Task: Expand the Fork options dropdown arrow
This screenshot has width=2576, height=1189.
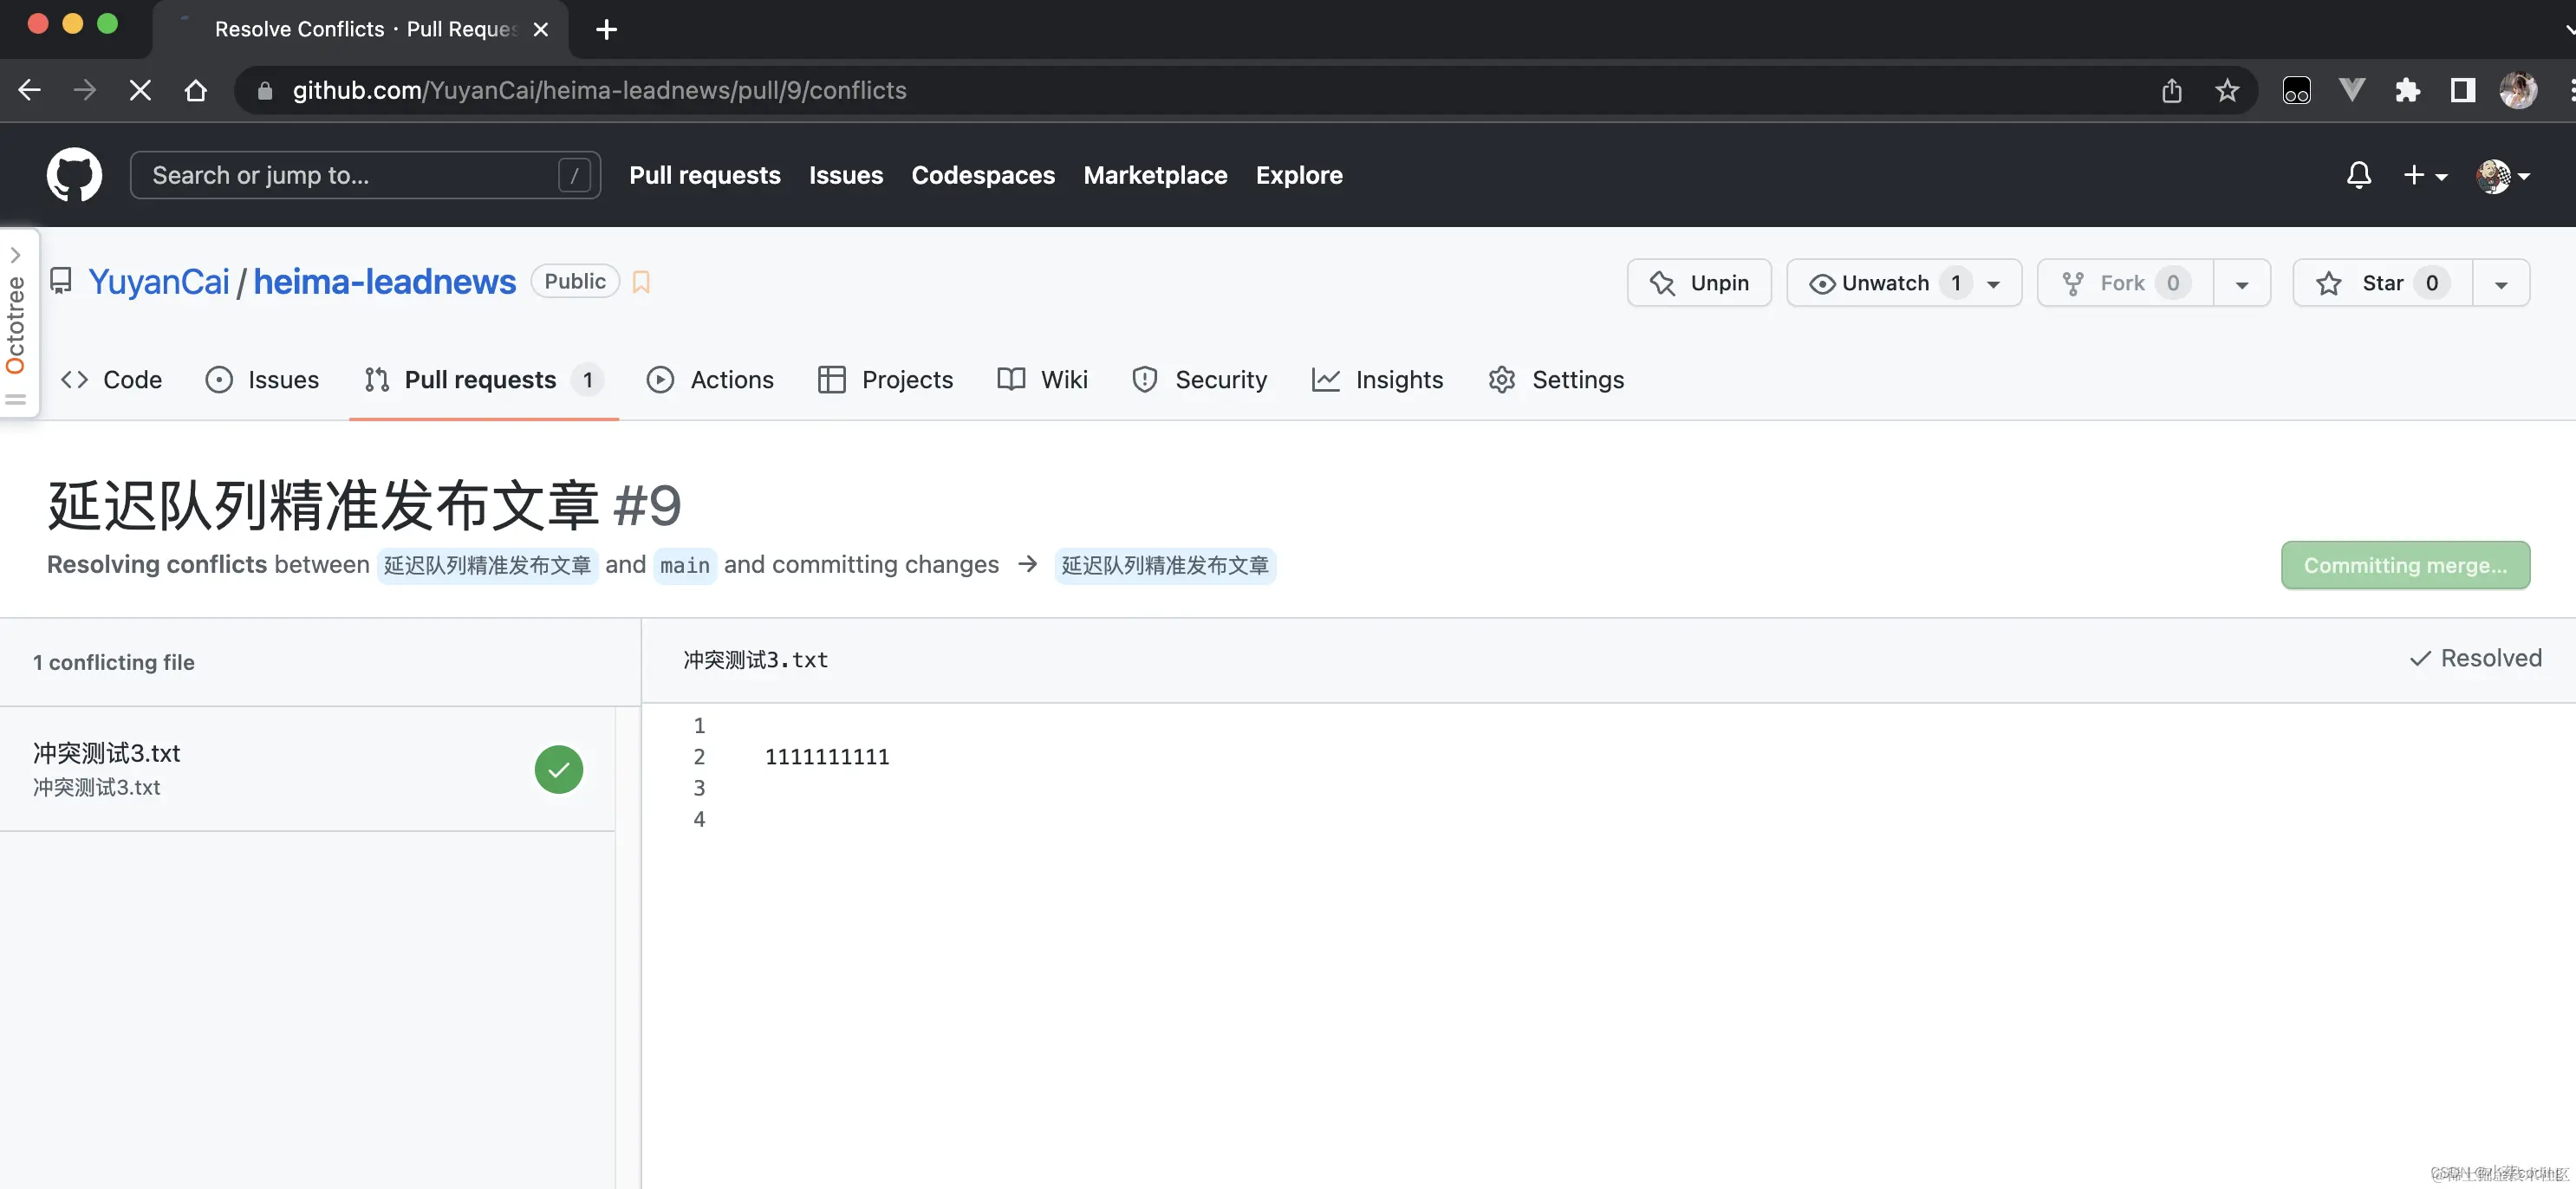Action: tap(2241, 284)
